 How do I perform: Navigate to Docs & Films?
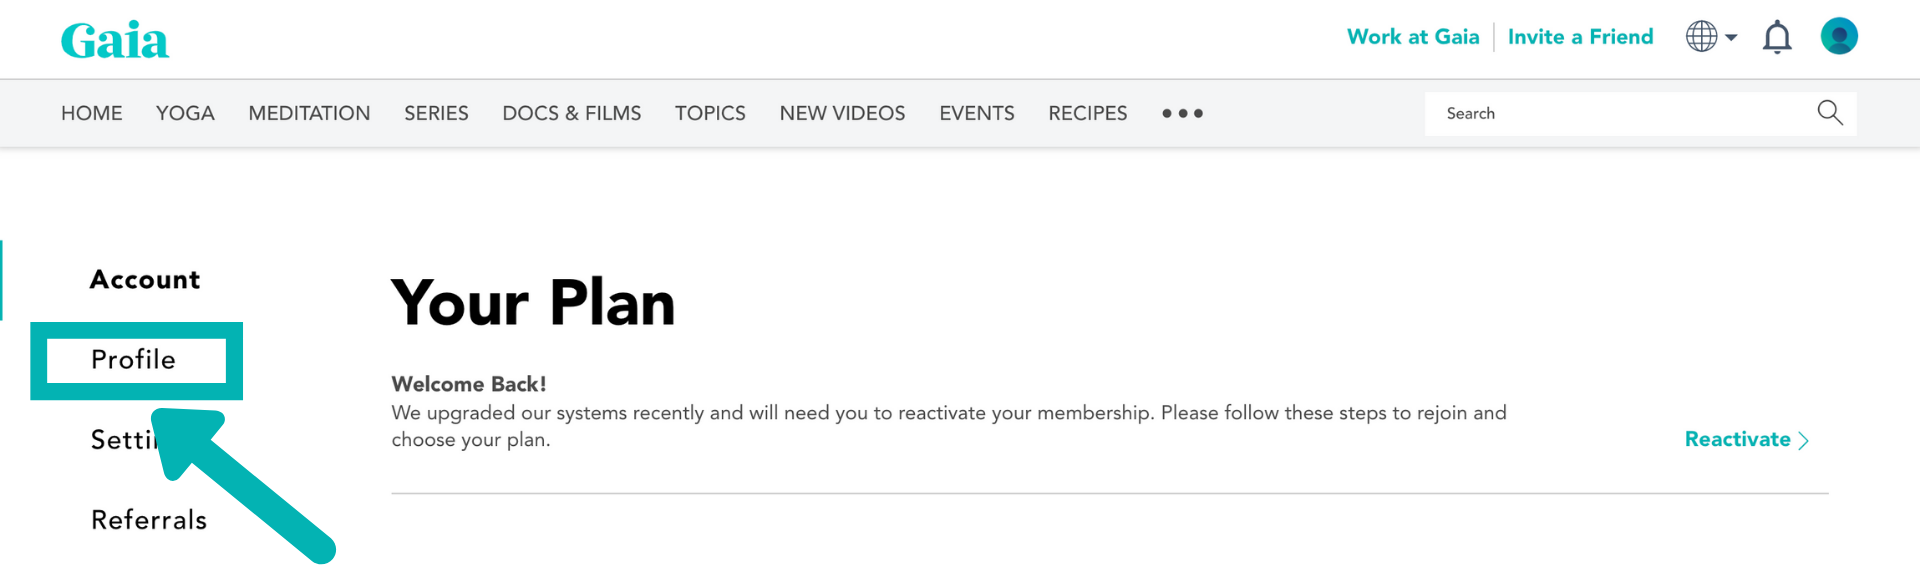click(572, 113)
